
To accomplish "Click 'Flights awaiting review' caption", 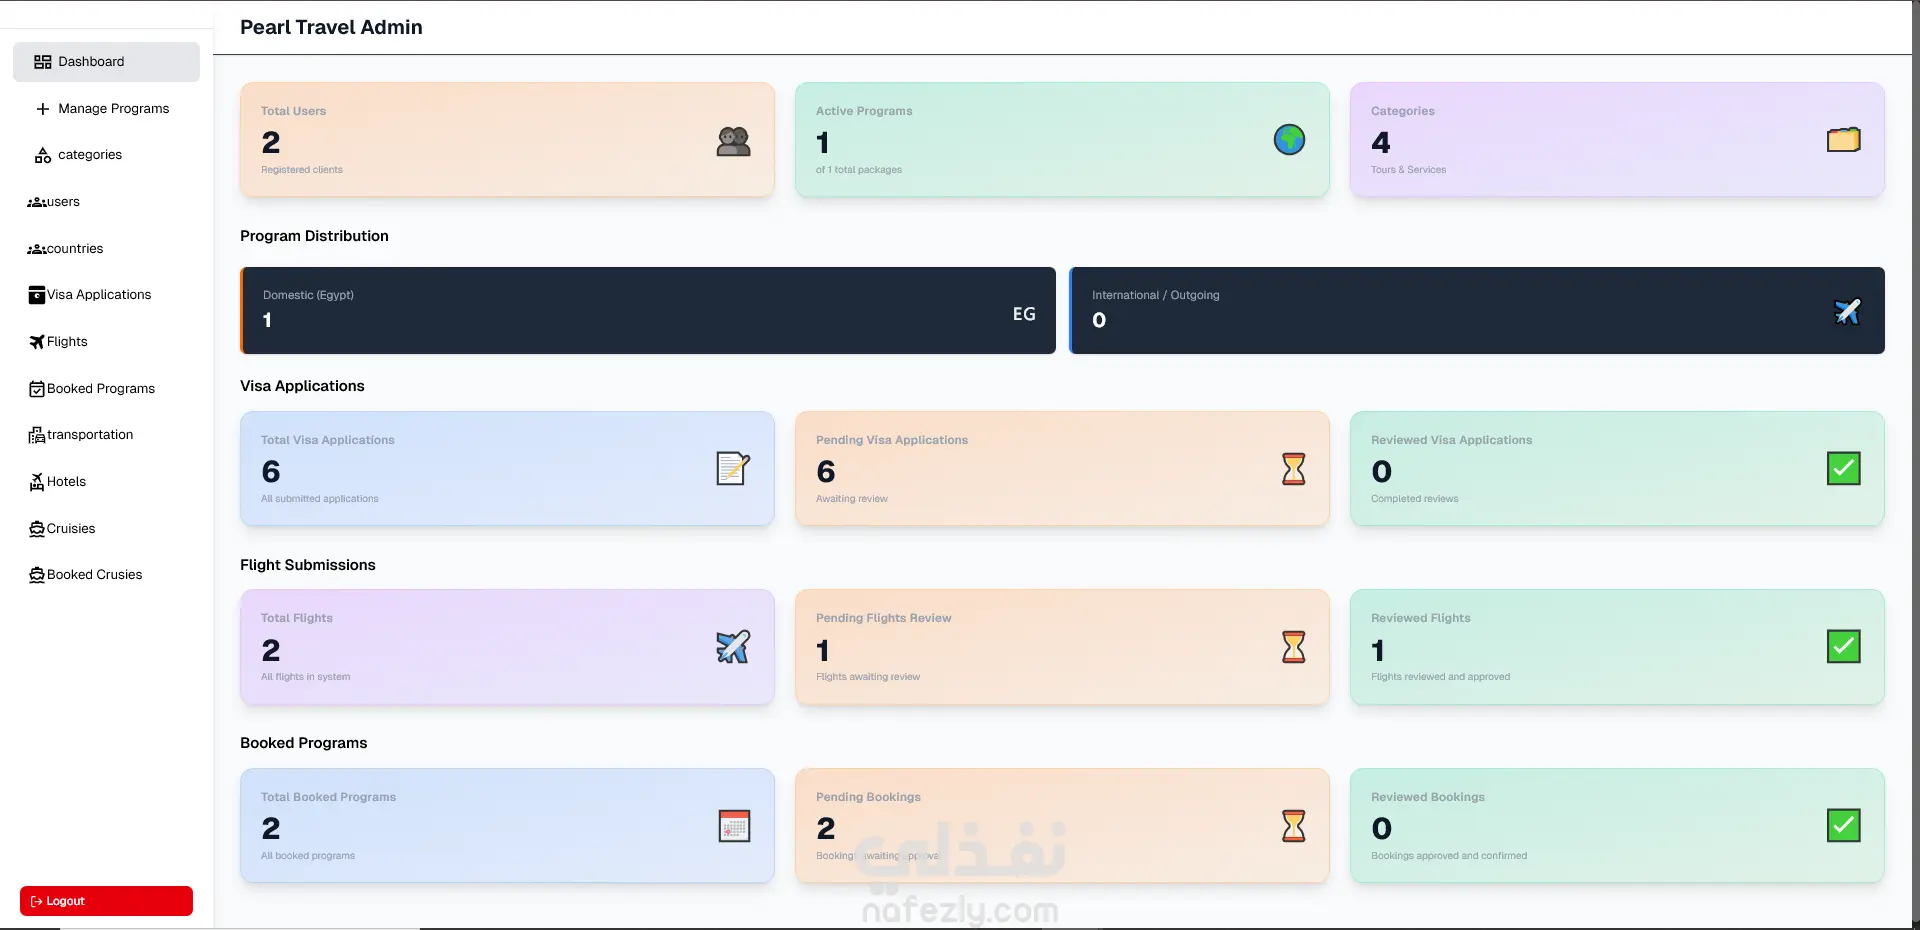I will click(868, 677).
